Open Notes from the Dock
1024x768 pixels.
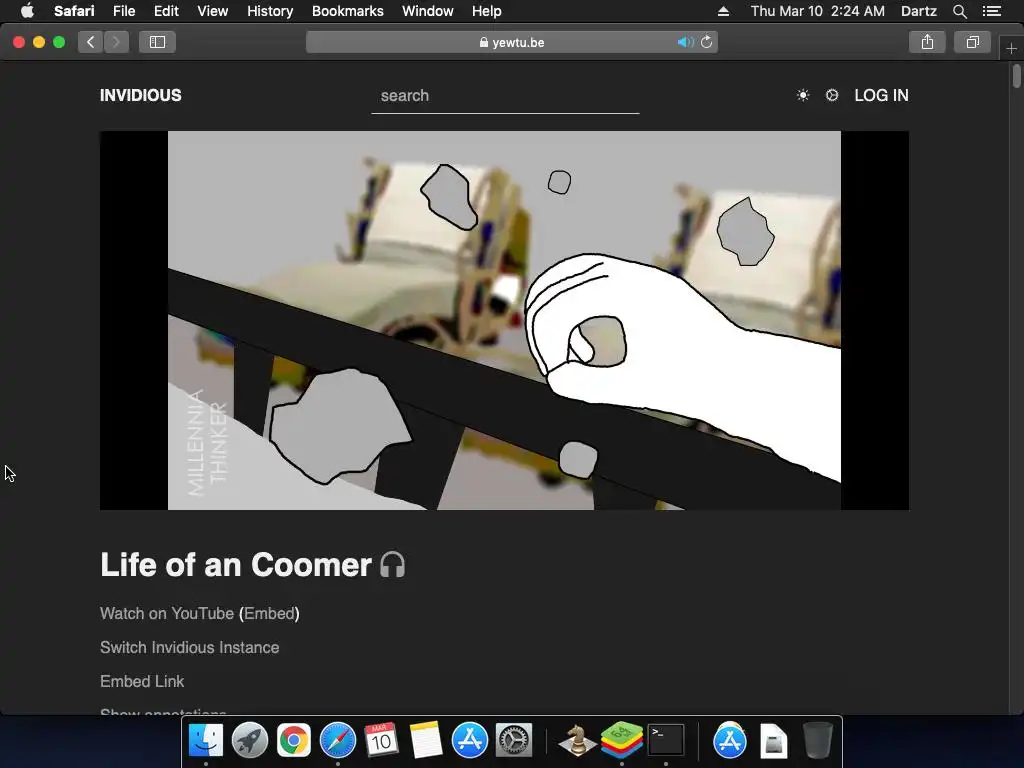[426, 741]
